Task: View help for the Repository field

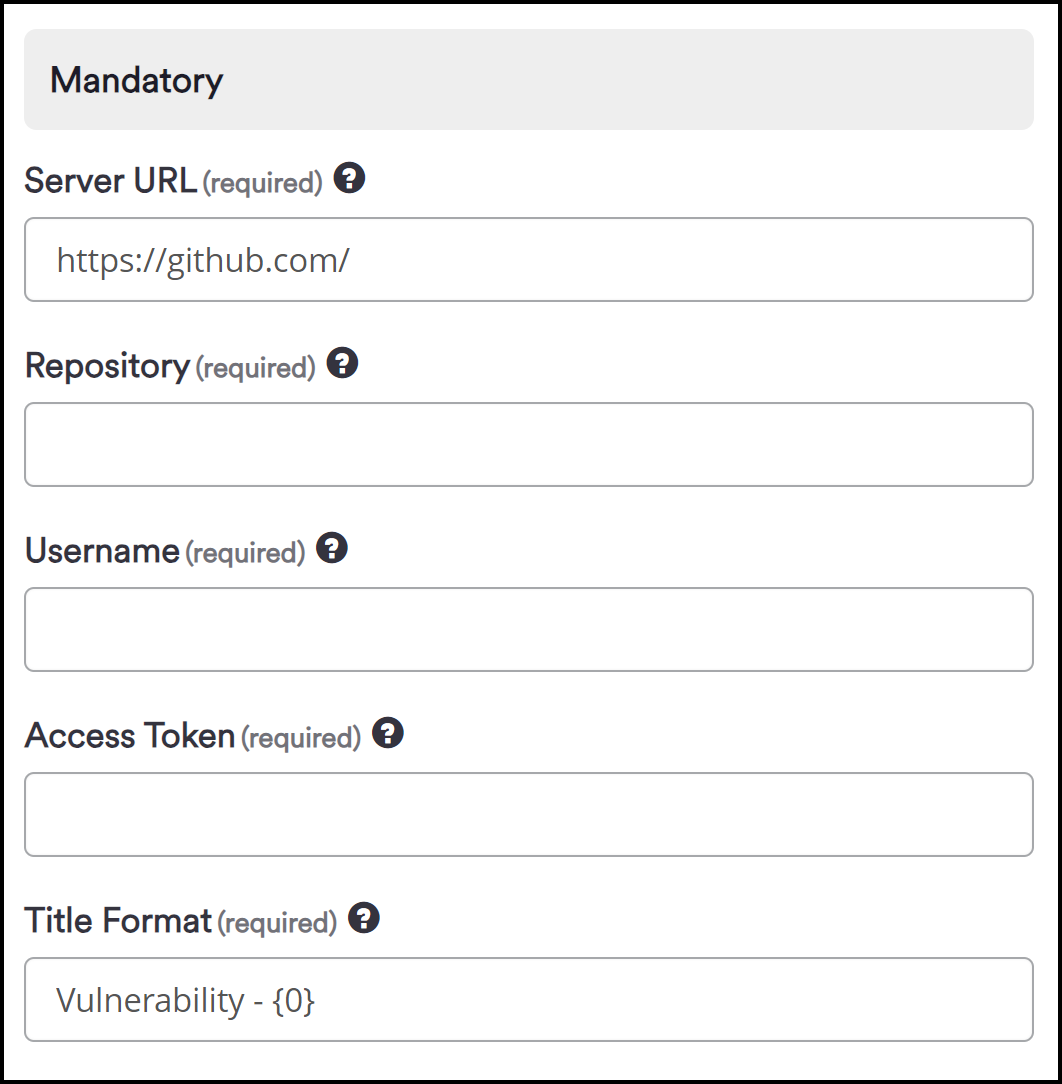Action: [342, 364]
